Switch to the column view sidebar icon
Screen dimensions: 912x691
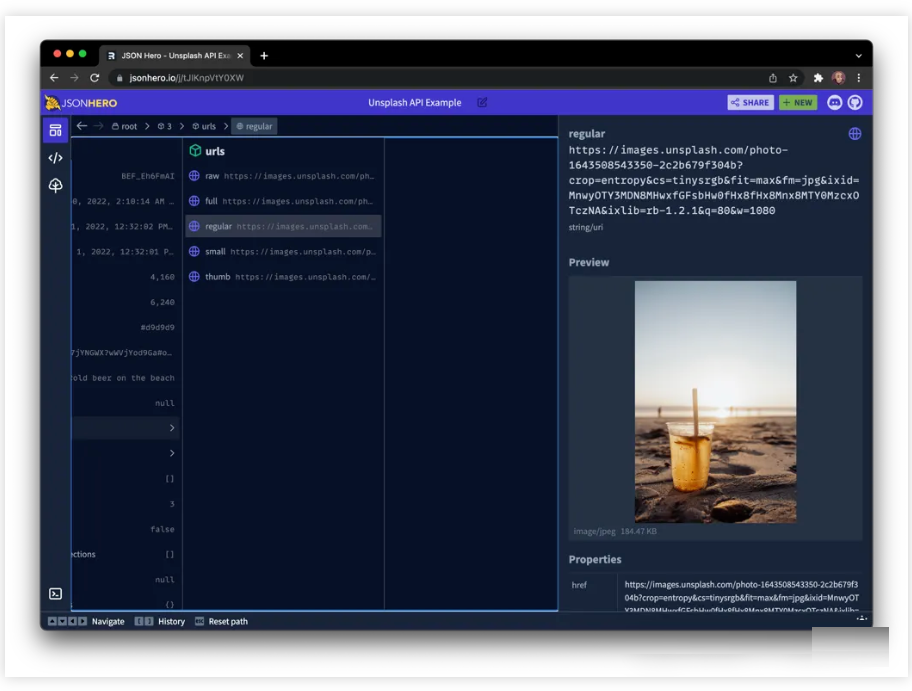click(55, 130)
